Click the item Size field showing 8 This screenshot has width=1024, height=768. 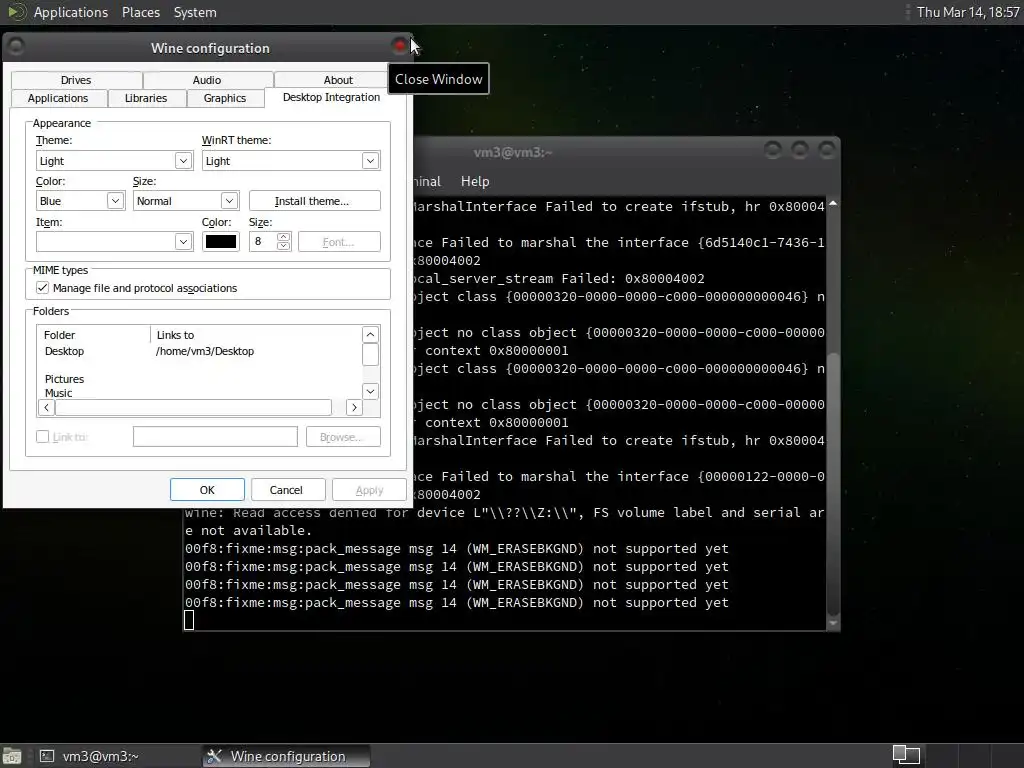point(263,242)
